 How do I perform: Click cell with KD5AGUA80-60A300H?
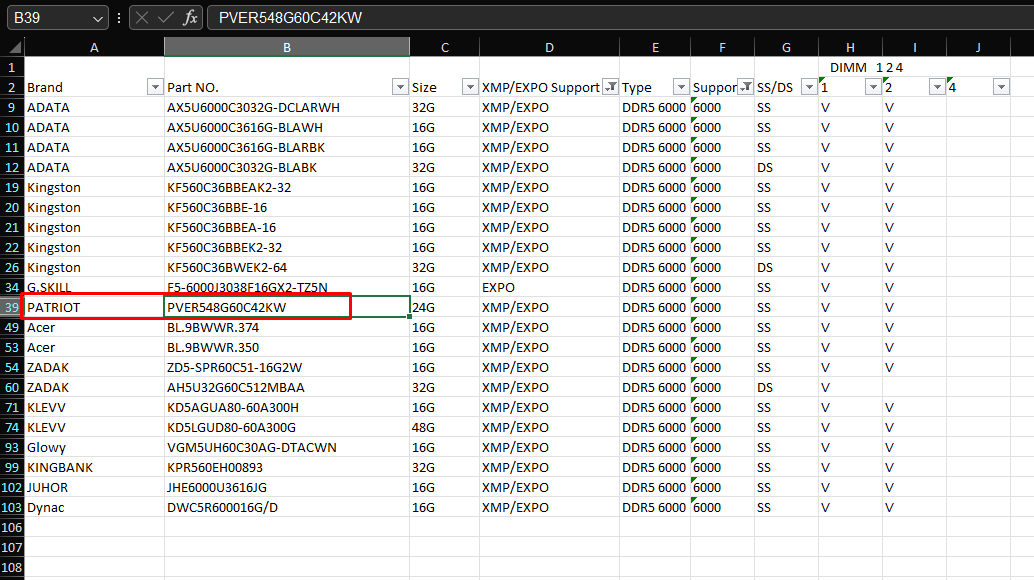click(x=287, y=407)
